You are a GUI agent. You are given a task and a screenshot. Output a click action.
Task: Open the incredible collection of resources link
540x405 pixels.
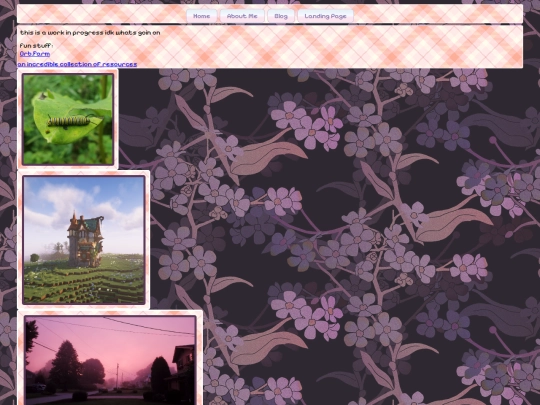click(77, 64)
